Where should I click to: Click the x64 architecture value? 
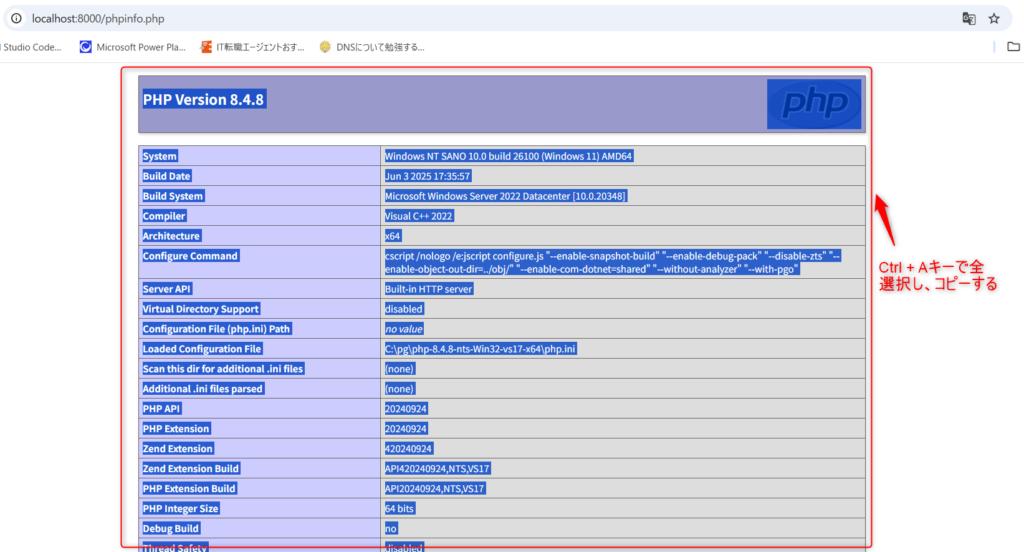[392, 236]
